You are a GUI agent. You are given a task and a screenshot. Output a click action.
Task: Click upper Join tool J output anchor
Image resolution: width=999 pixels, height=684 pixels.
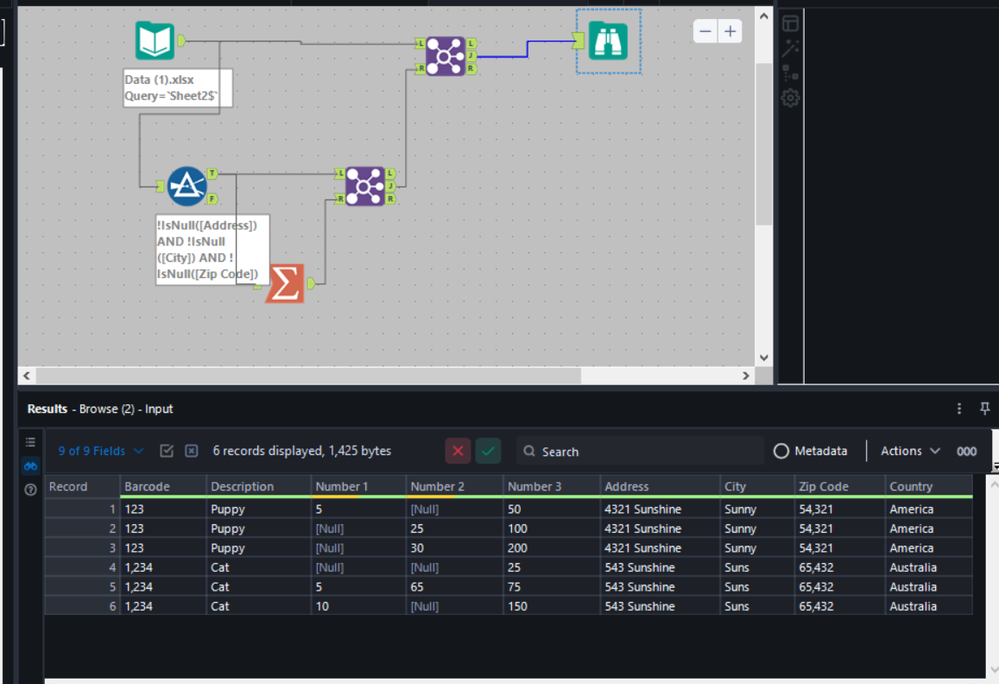(471, 56)
